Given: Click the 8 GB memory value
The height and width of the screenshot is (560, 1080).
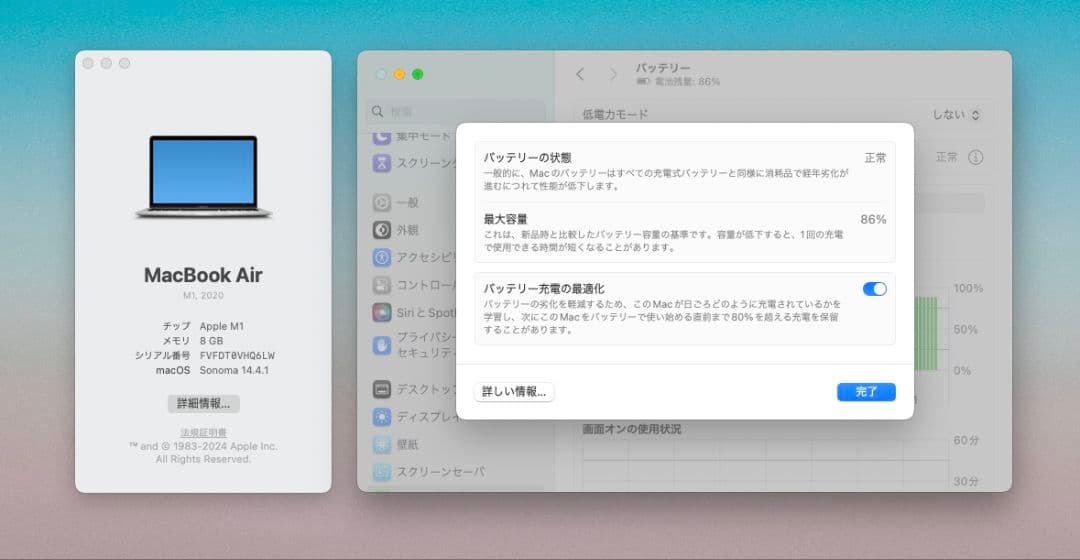Looking at the screenshot, I should coord(211,341).
